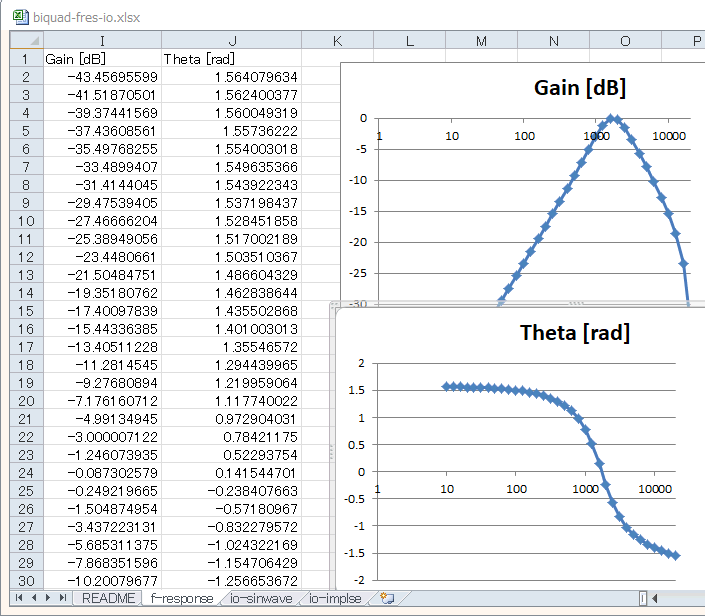Select the f-response sheet tab

182,598
